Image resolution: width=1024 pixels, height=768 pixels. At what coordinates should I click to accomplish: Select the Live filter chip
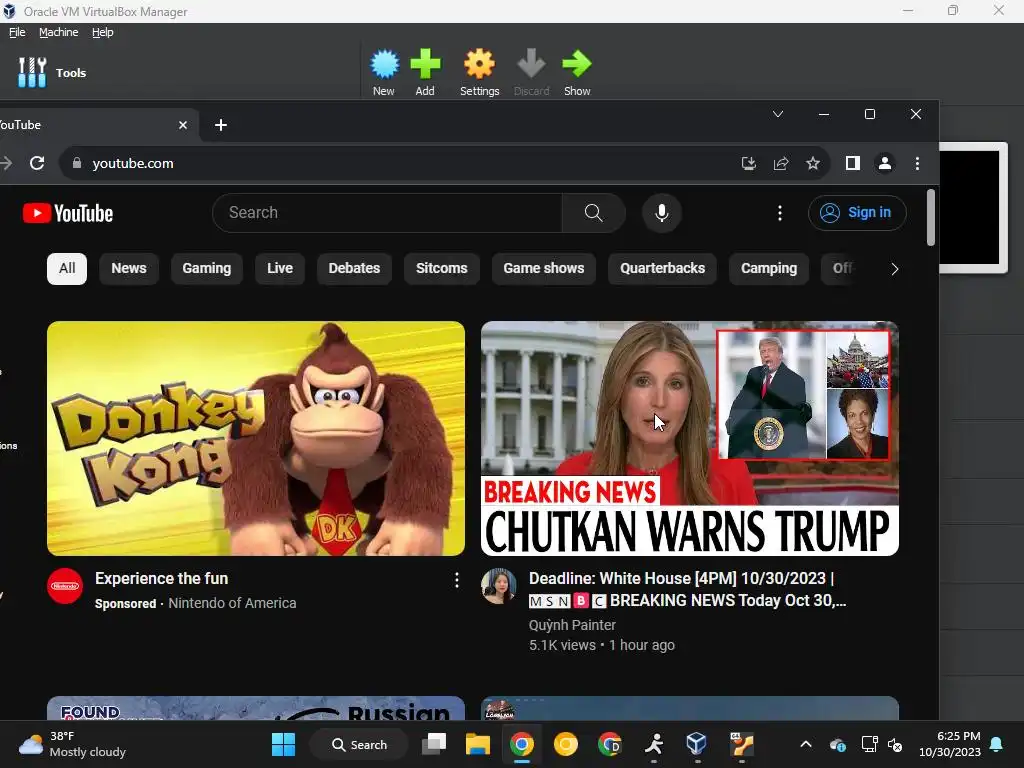coord(280,268)
